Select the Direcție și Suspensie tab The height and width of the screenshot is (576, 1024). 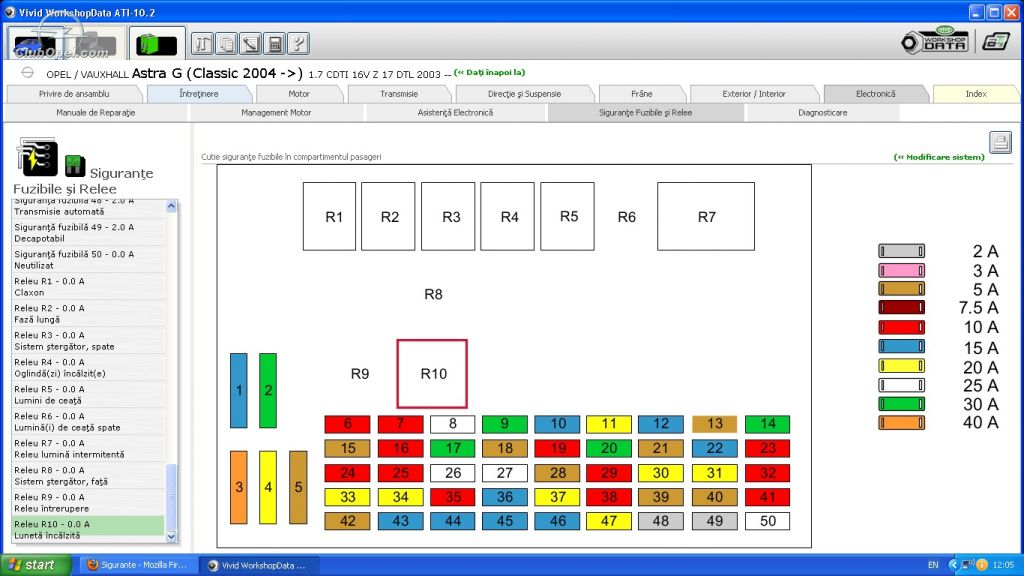pyautogui.click(x=524, y=94)
